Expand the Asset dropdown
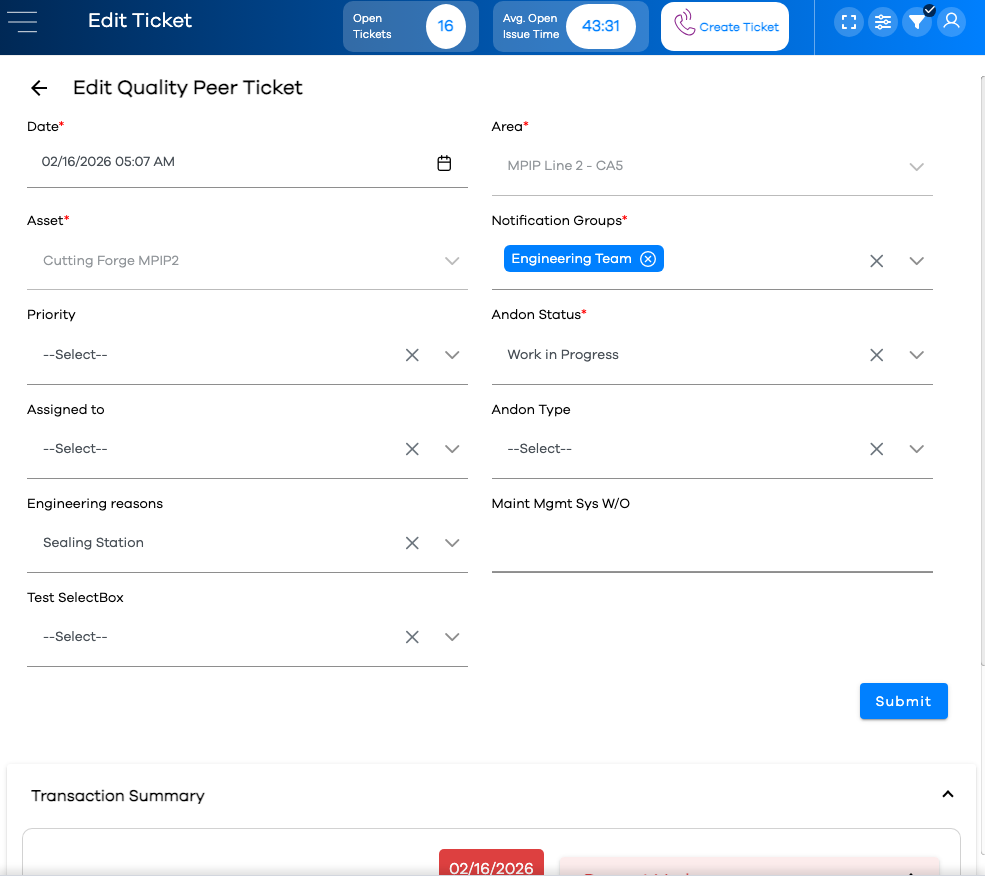 [452, 261]
